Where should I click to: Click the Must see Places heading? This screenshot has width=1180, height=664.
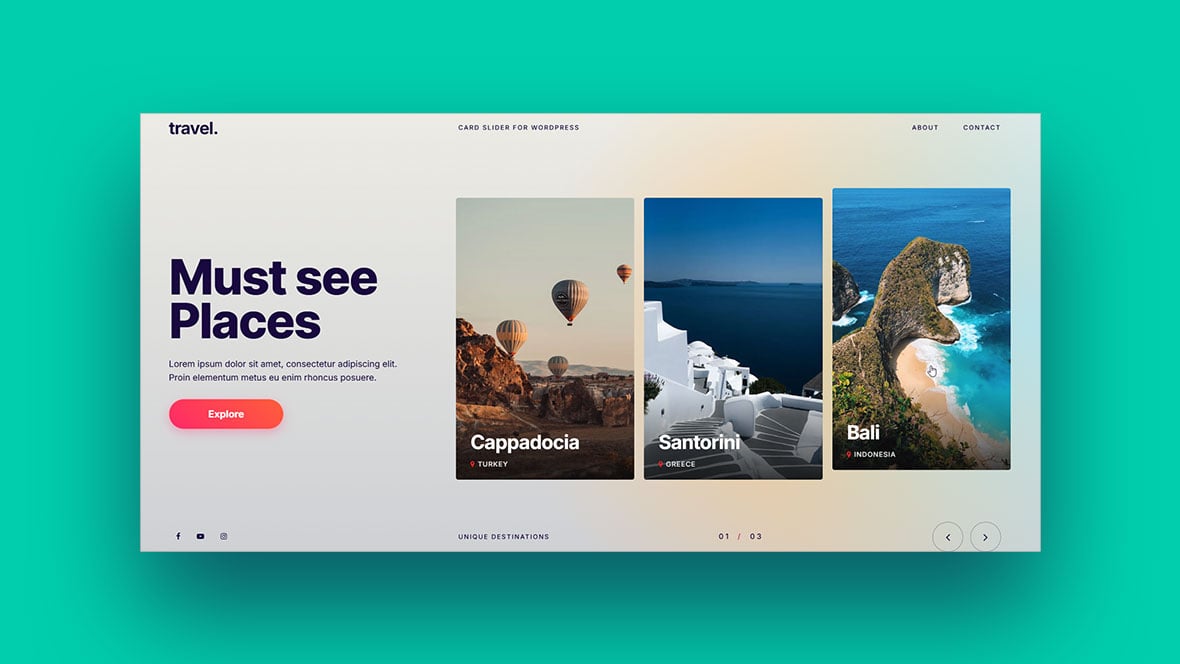point(273,300)
